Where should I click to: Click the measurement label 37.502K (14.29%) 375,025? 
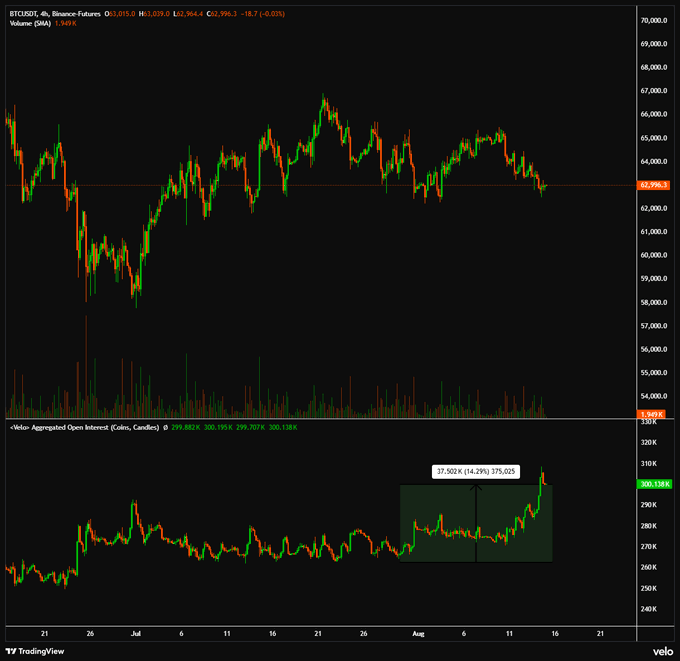pyautogui.click(x=476, y=471)
